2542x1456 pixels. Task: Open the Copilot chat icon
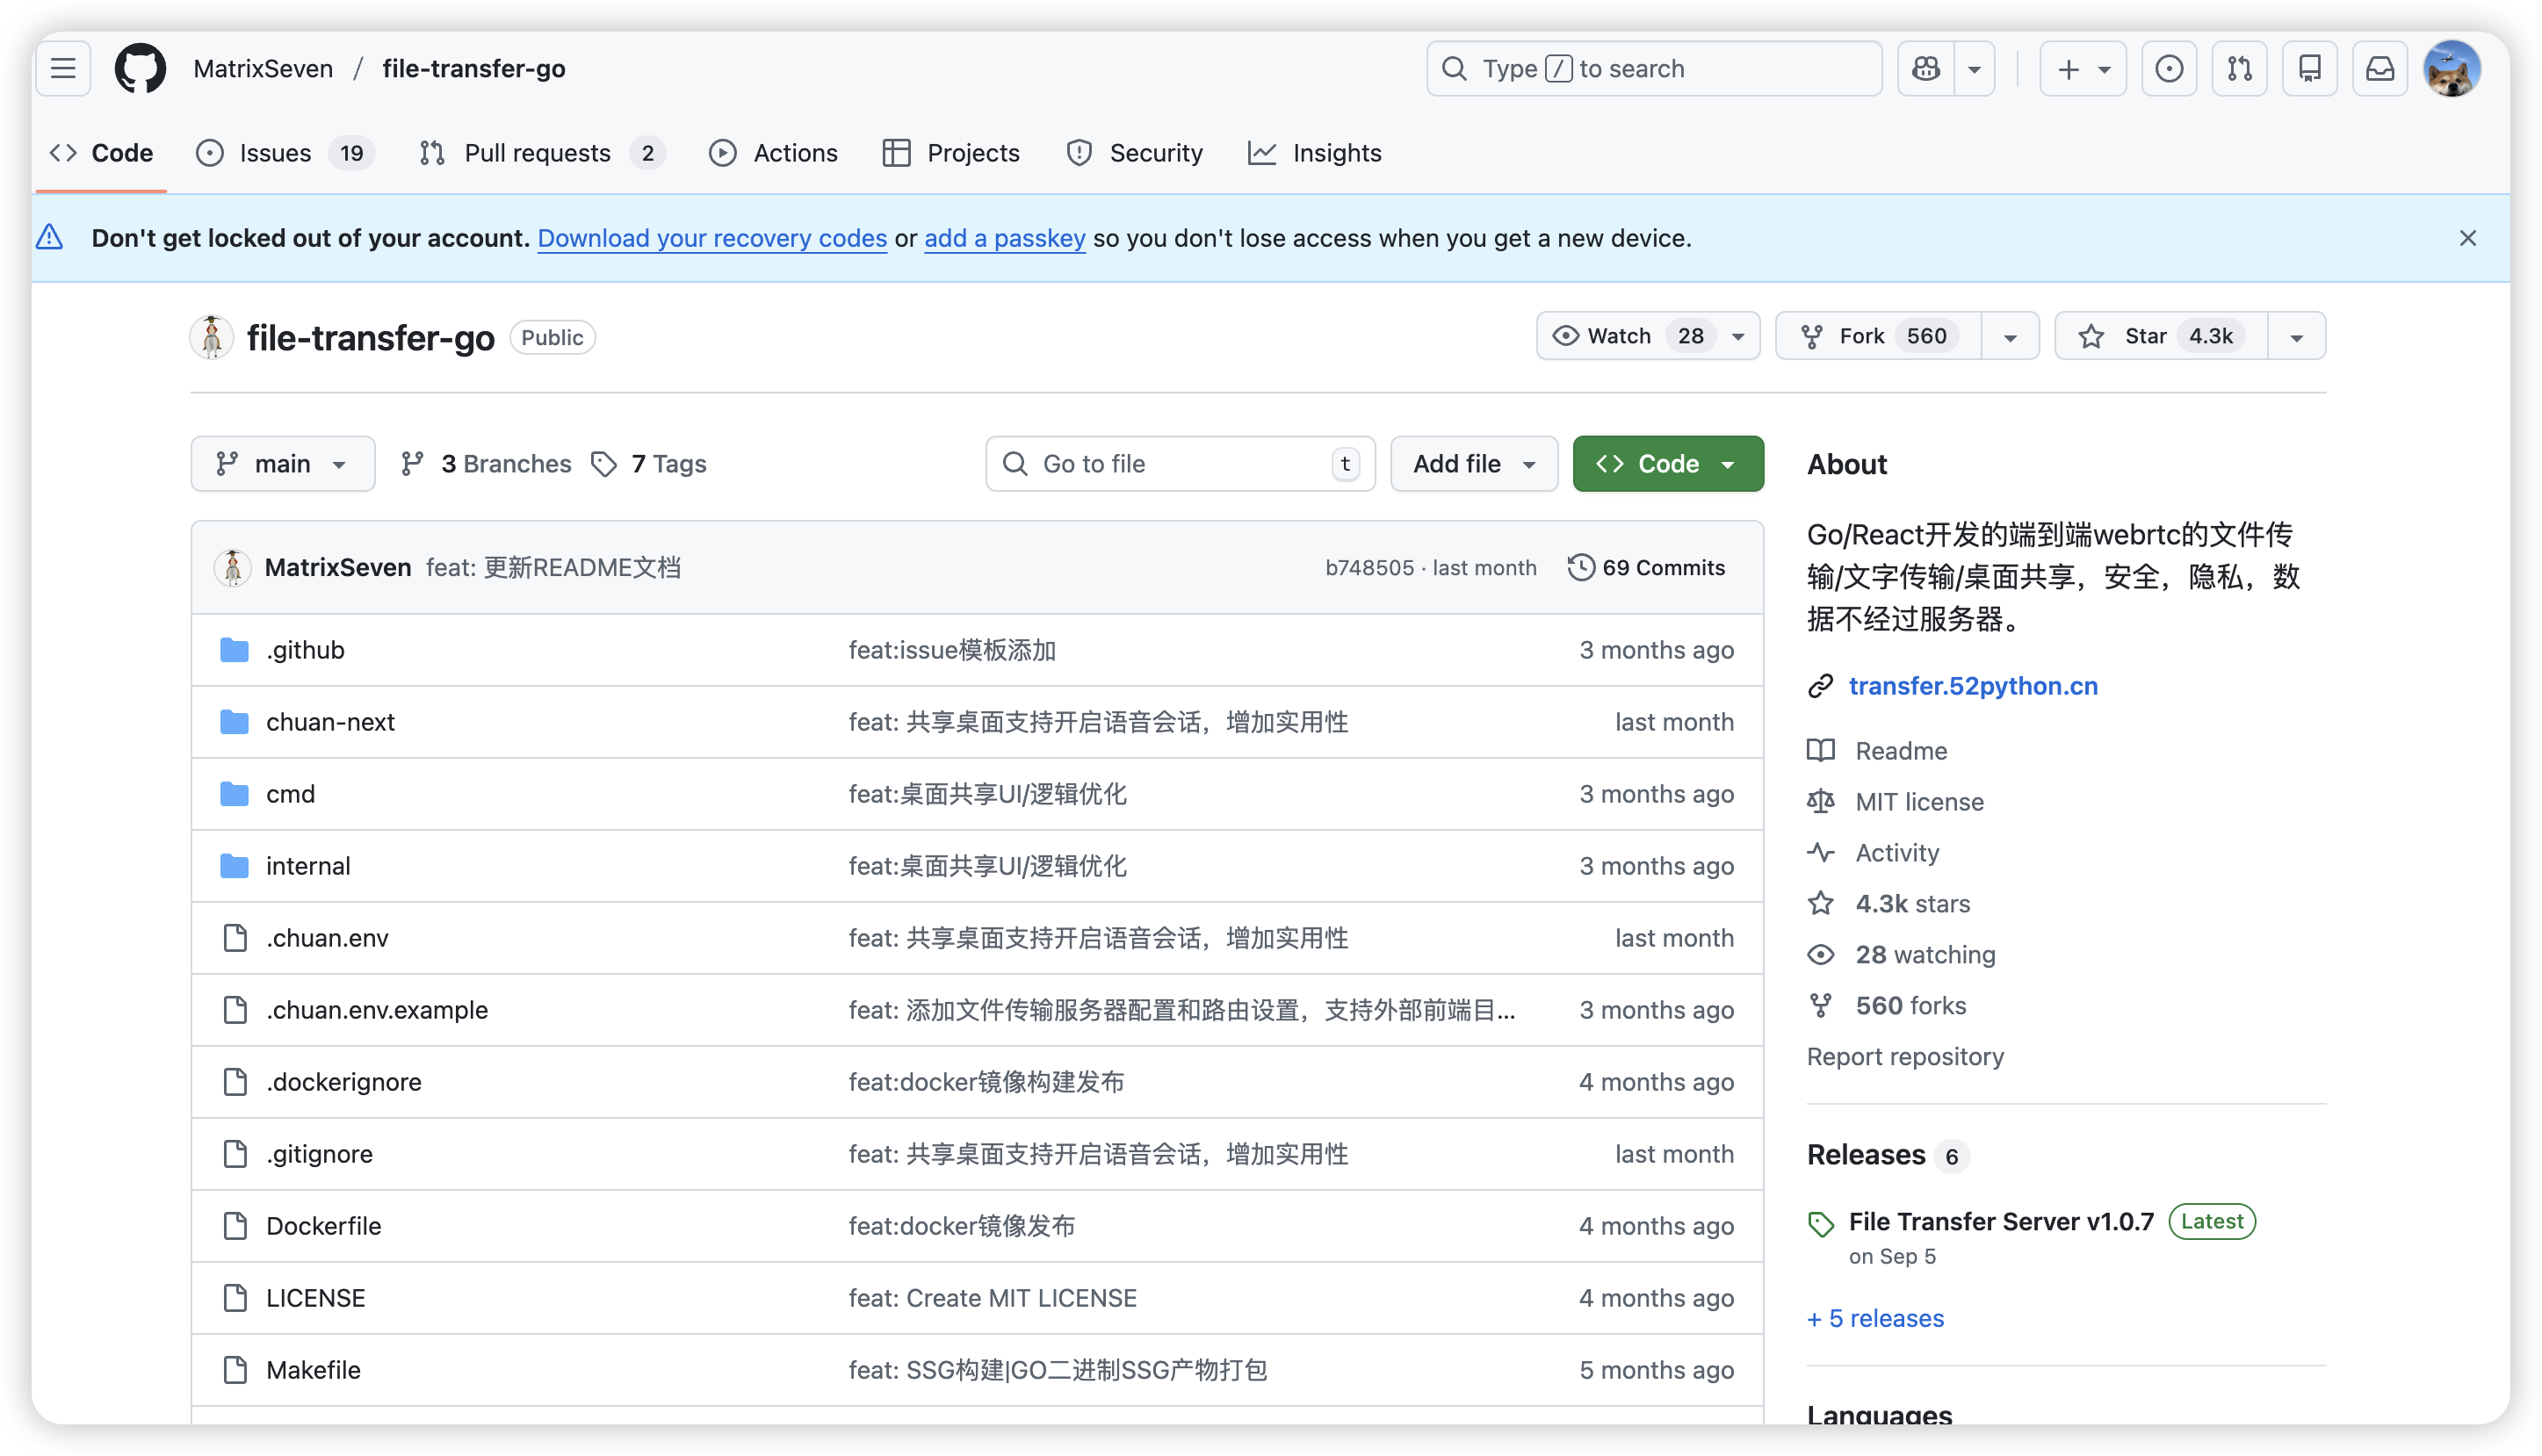(x=1926, y=68)
